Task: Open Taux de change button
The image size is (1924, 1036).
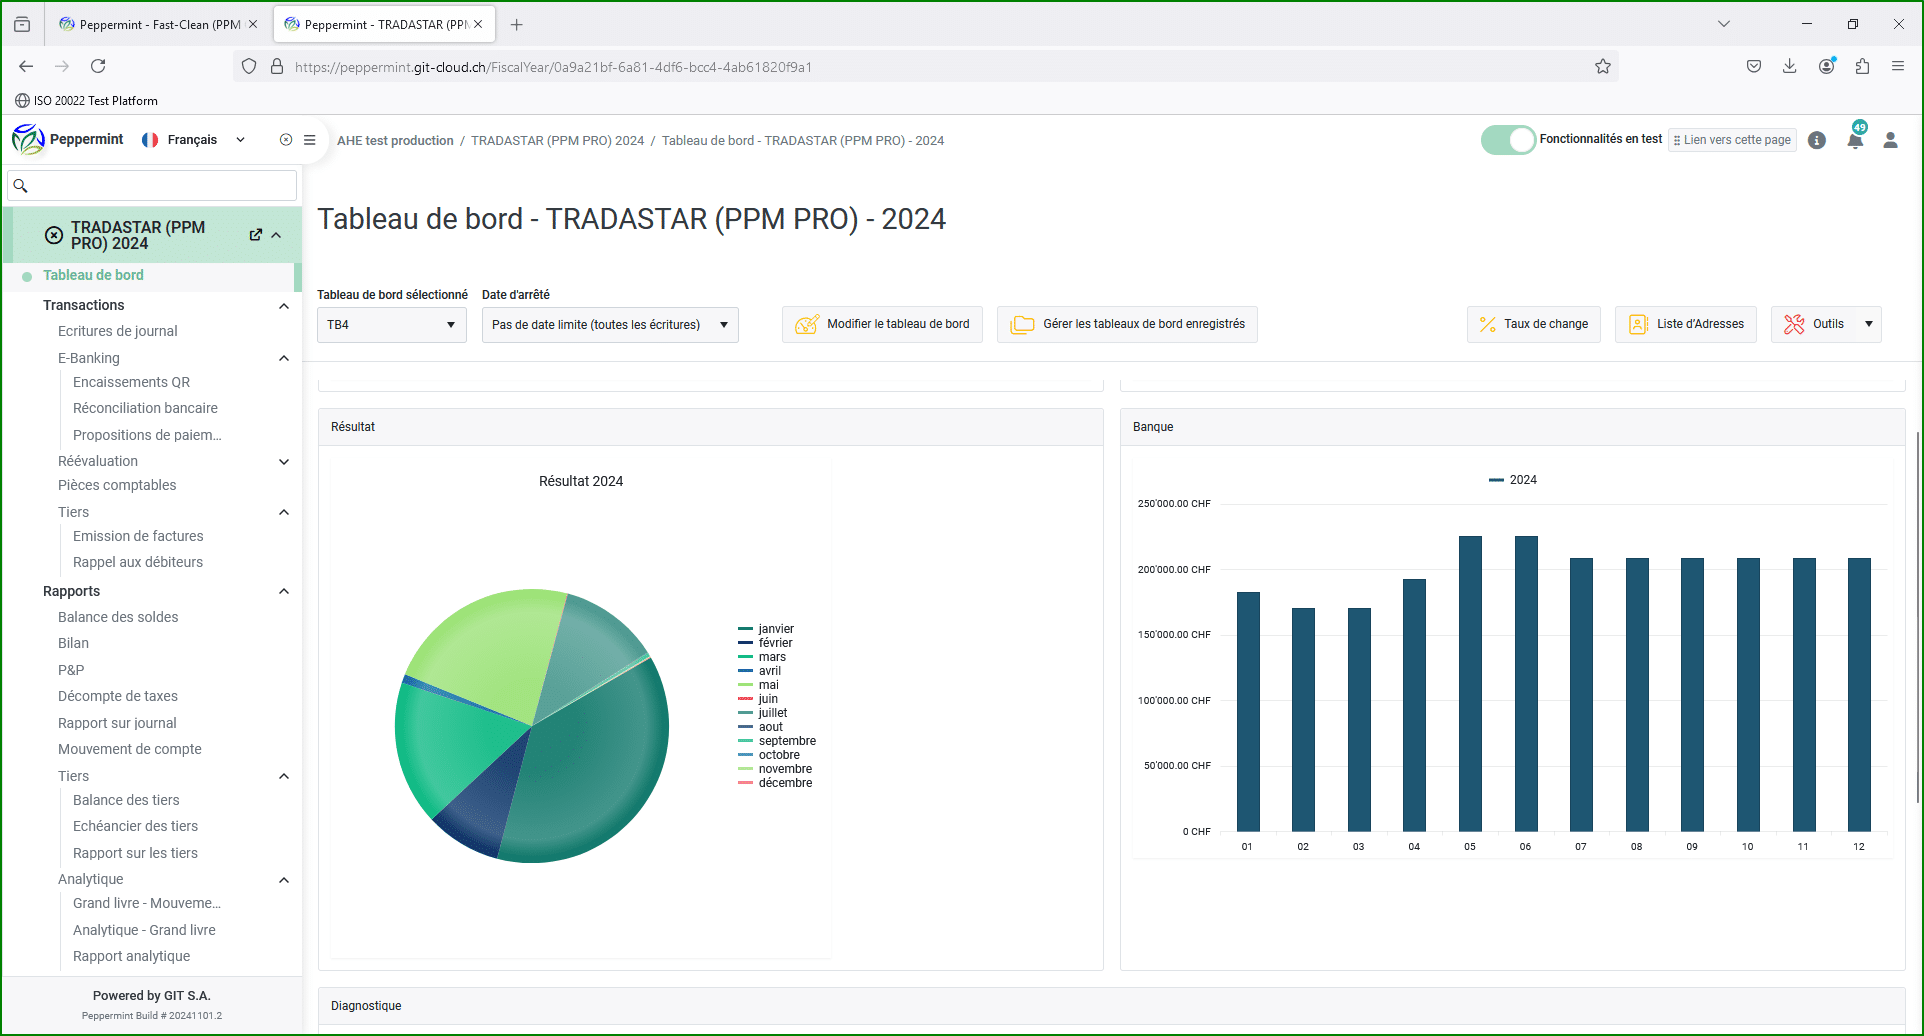Action: tap(1534, 324)
